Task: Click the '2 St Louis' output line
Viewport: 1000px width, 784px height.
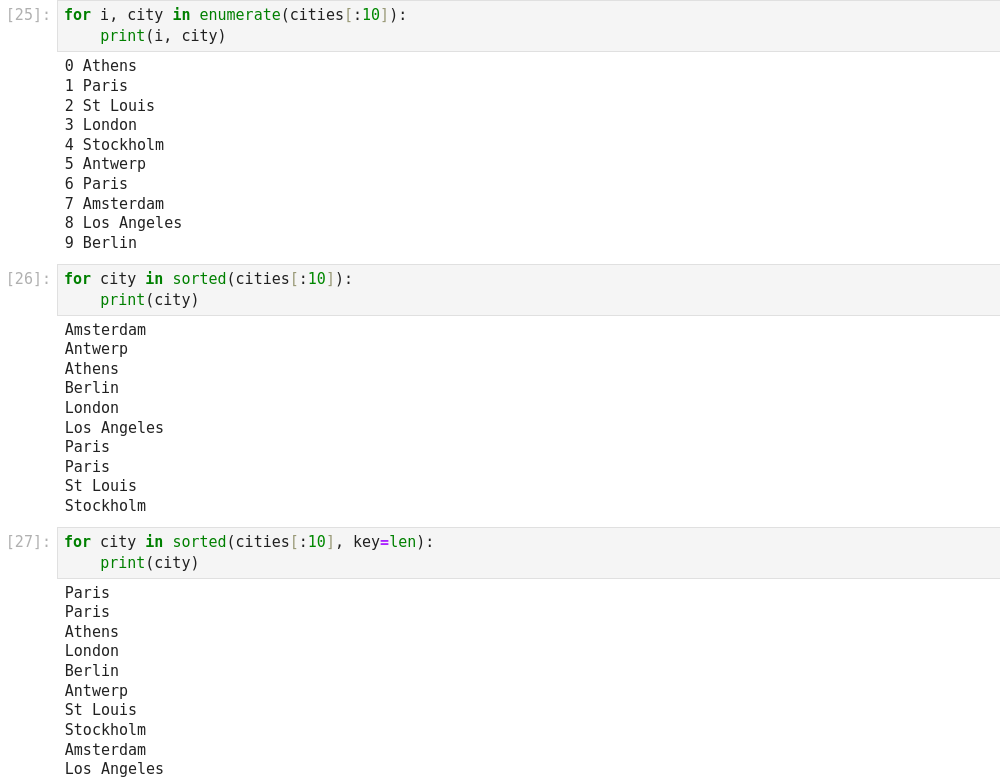Action: [x=110, y=106]
